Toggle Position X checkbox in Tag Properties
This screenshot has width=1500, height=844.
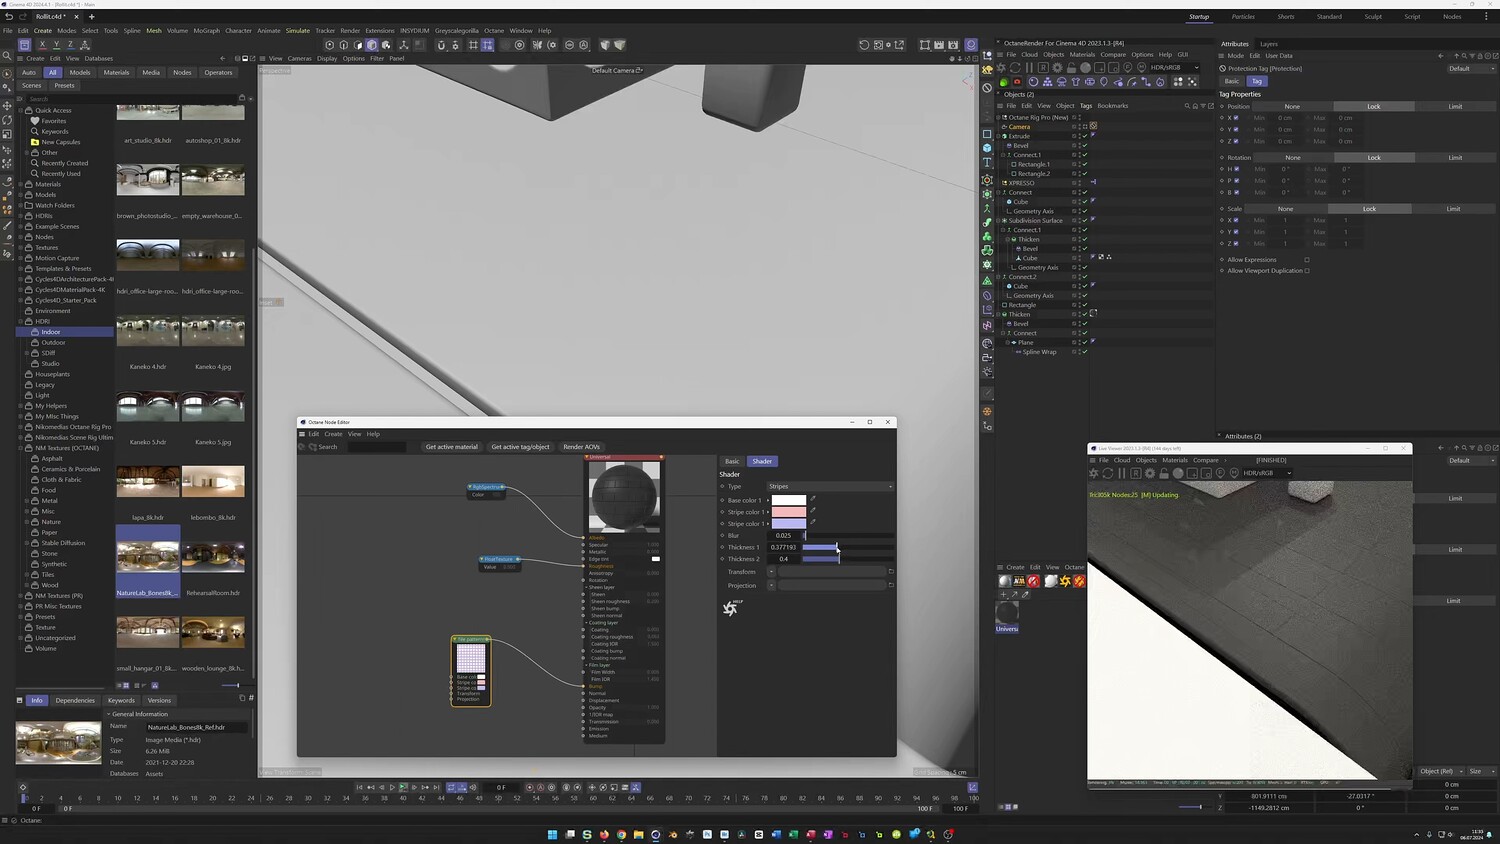pos(1236,118)
